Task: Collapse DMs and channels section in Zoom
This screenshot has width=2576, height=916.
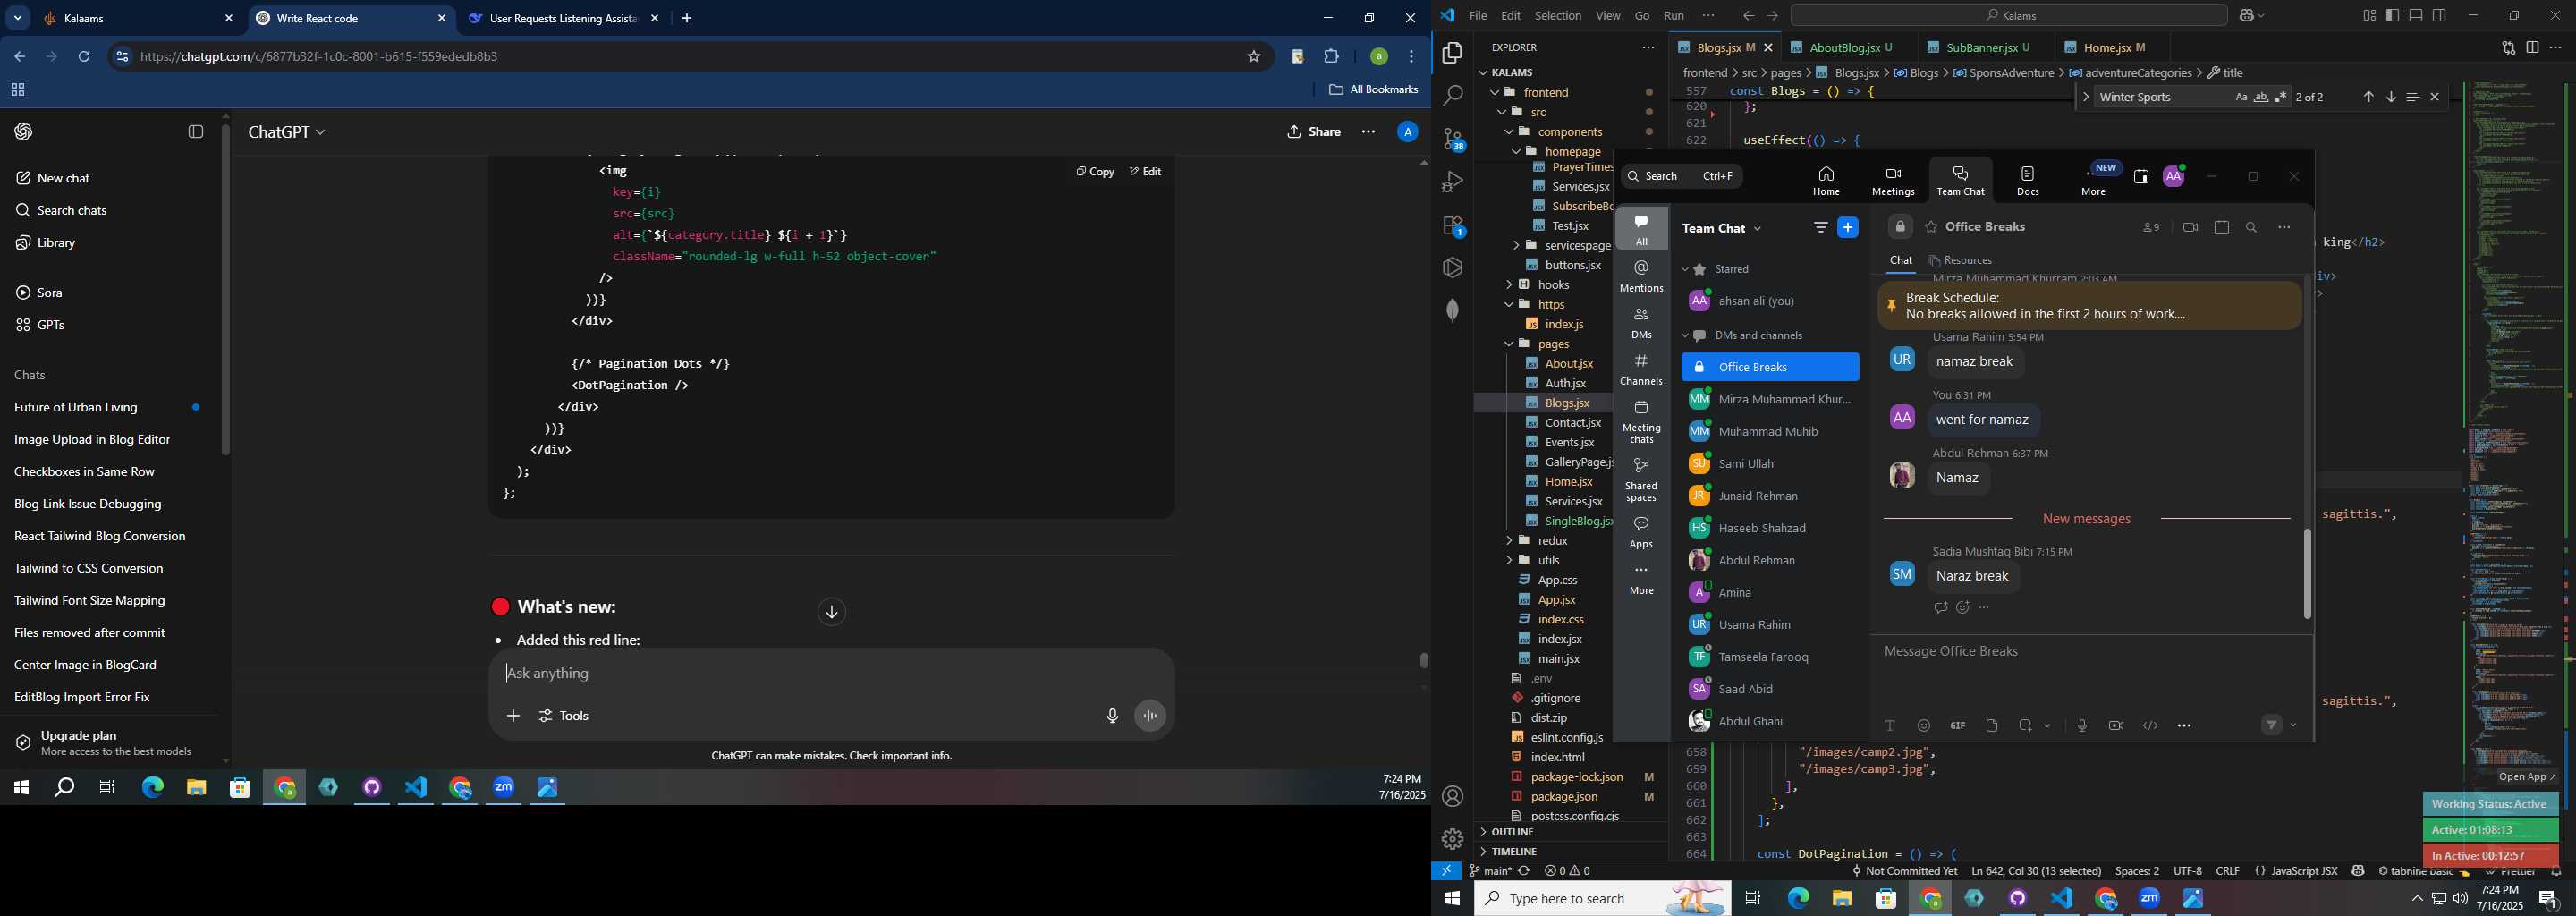Action: 1685,336
